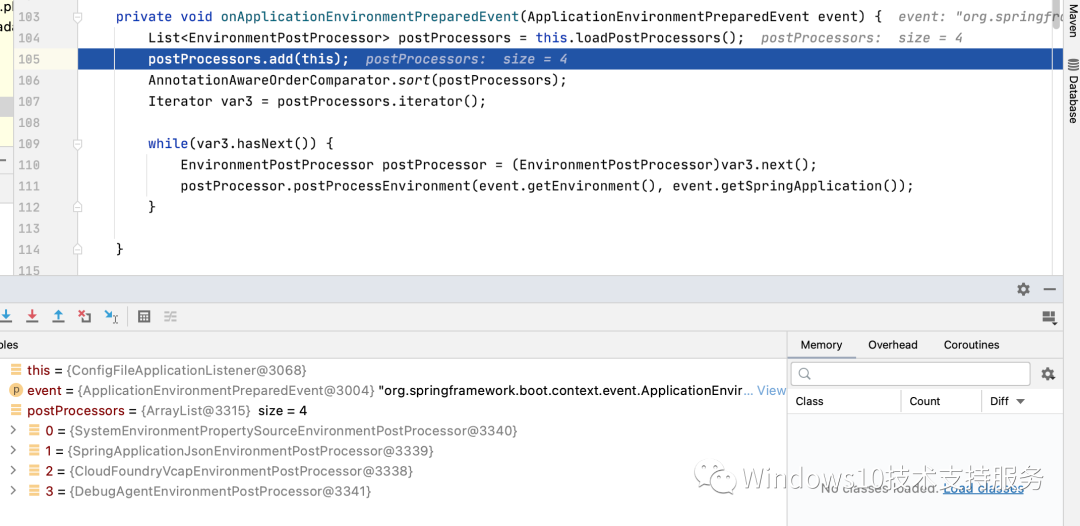The height and width of the screenshot is (526, 1080).
Task: Open the Maven side tool window
Action: click(x=1072, y=19)
